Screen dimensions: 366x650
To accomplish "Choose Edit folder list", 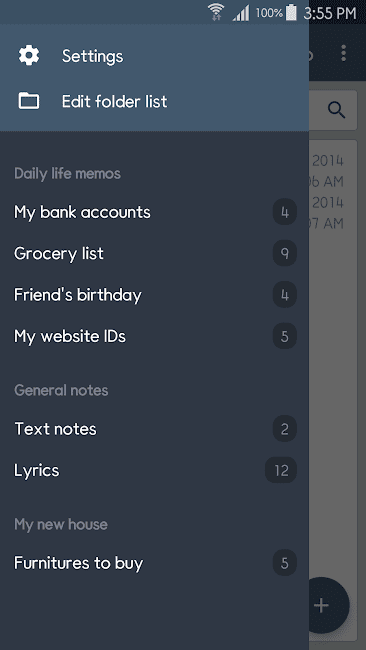I will [x=155, y=101].
